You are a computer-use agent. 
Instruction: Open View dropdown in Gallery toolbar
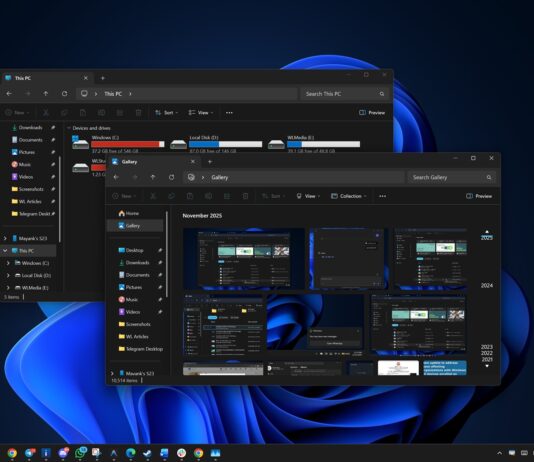pyautogui.click(x=308, y=196)
